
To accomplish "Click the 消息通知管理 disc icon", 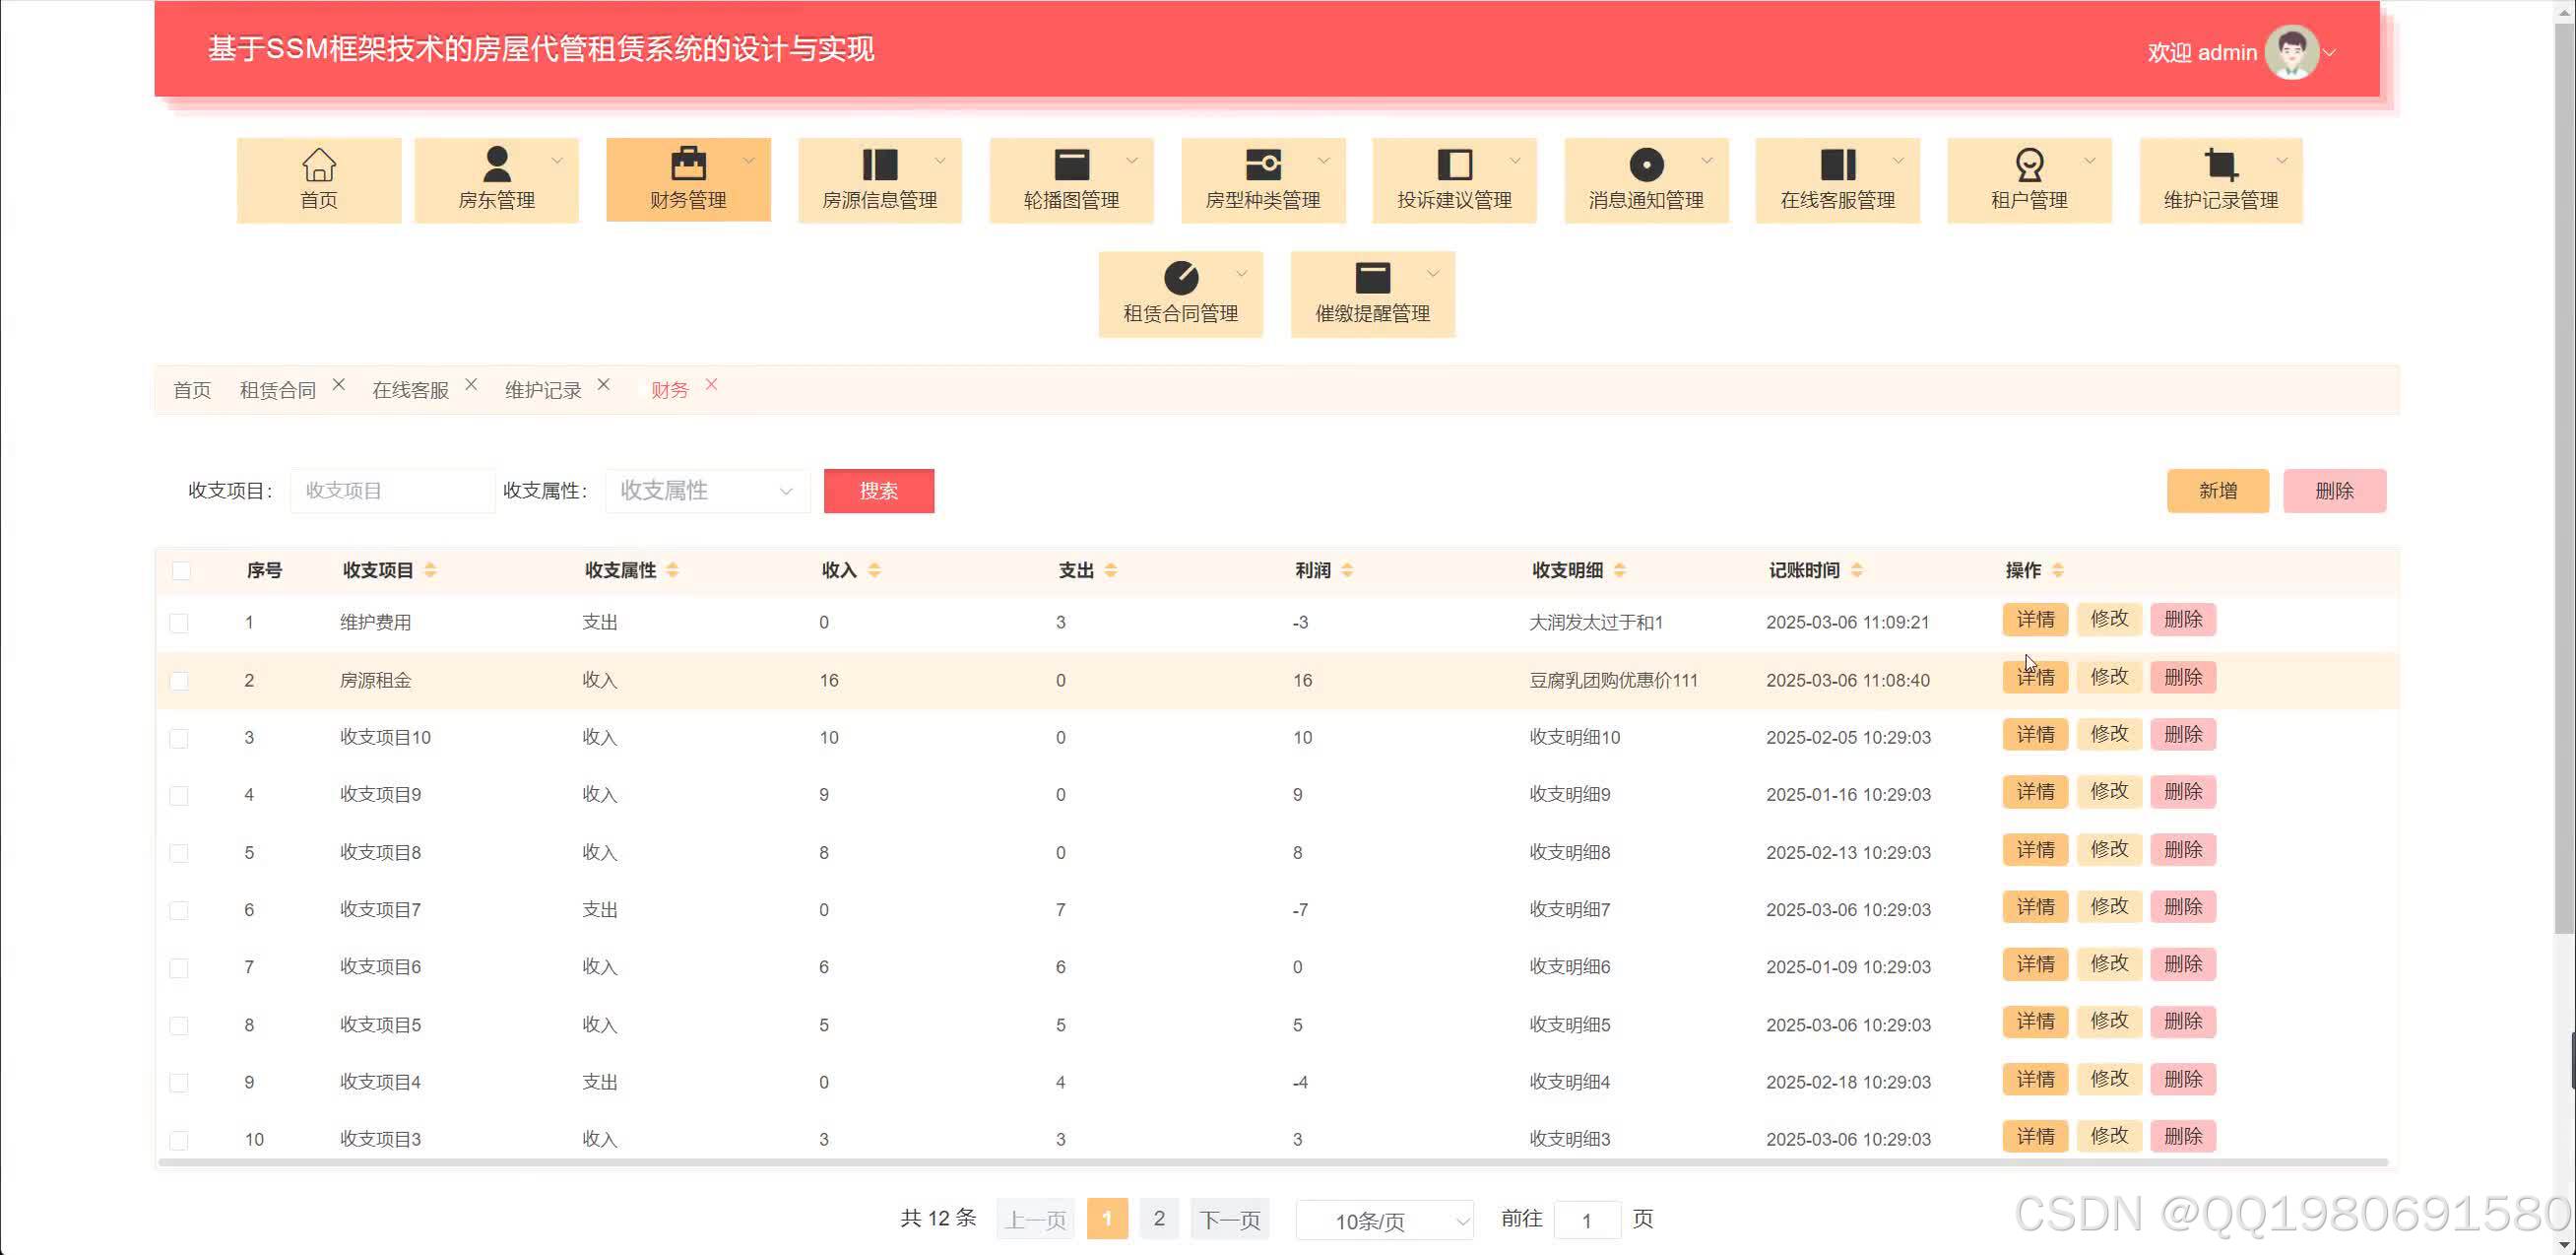I will pyautogui.click(x=1645, y=165).
